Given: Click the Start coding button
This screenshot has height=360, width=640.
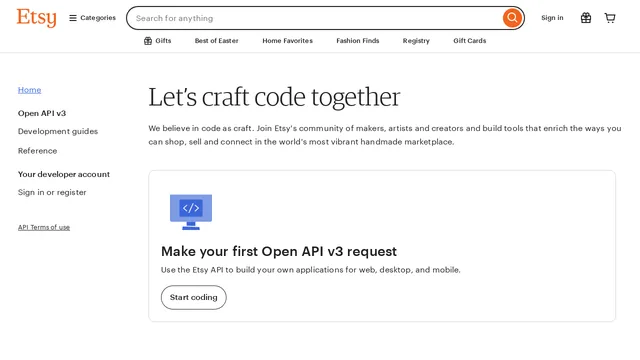Looking at the screenshot, I should click(193, 297).
